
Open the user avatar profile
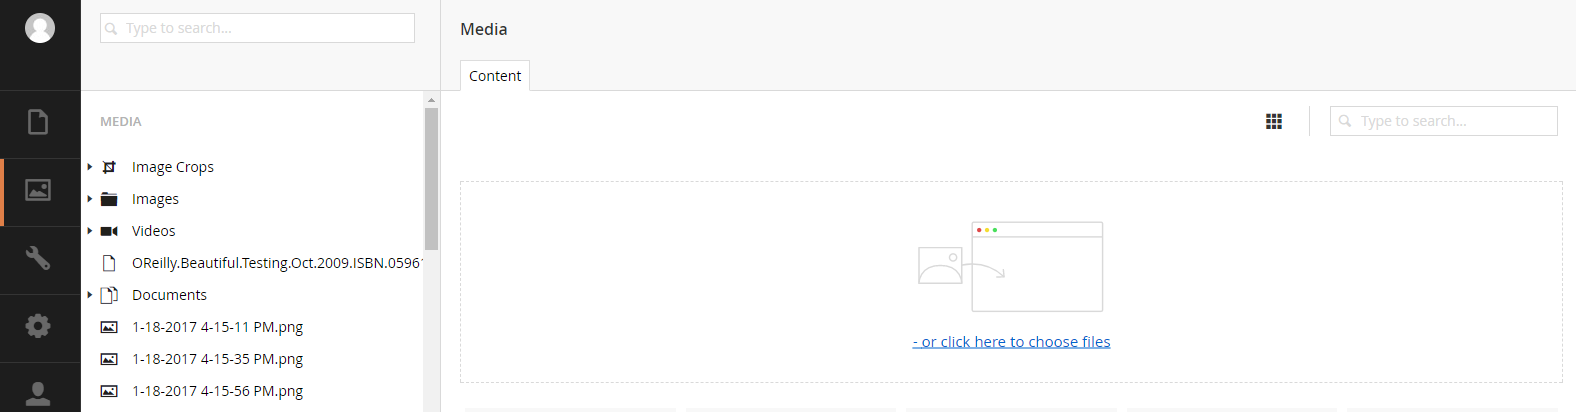40,28
